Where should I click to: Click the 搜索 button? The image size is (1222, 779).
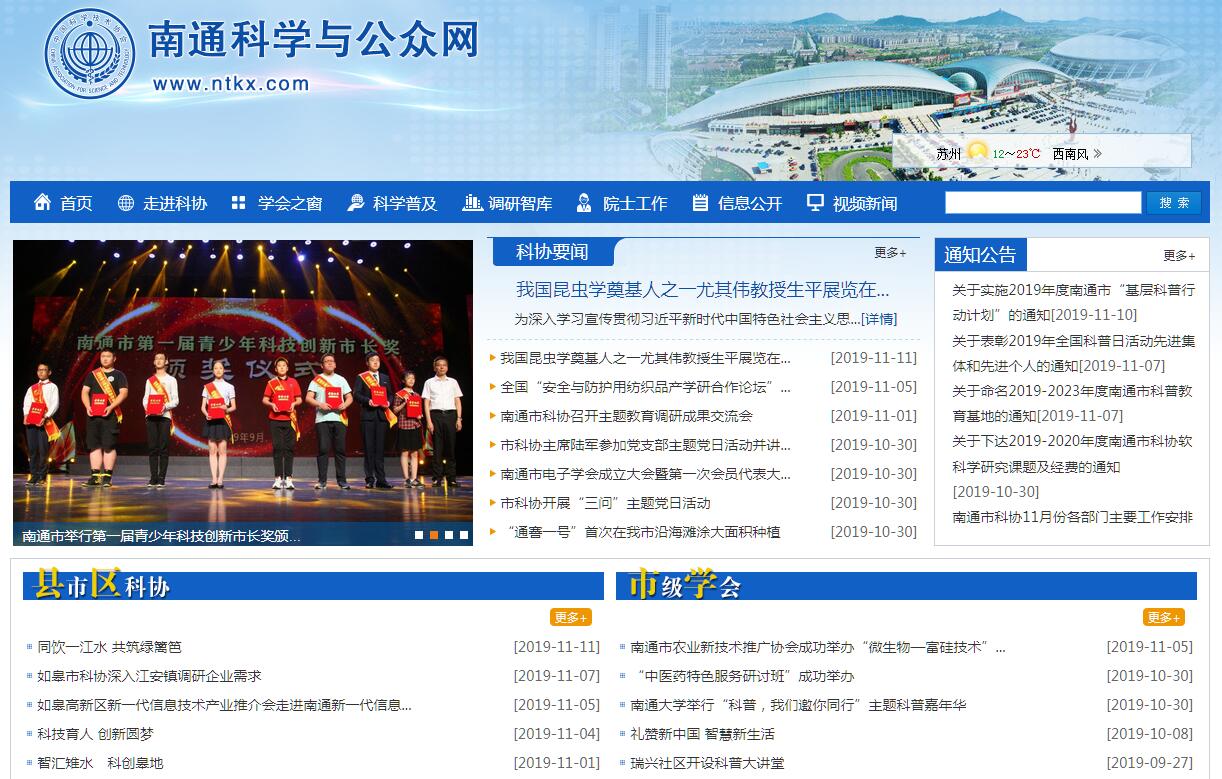click(1174, 202)
